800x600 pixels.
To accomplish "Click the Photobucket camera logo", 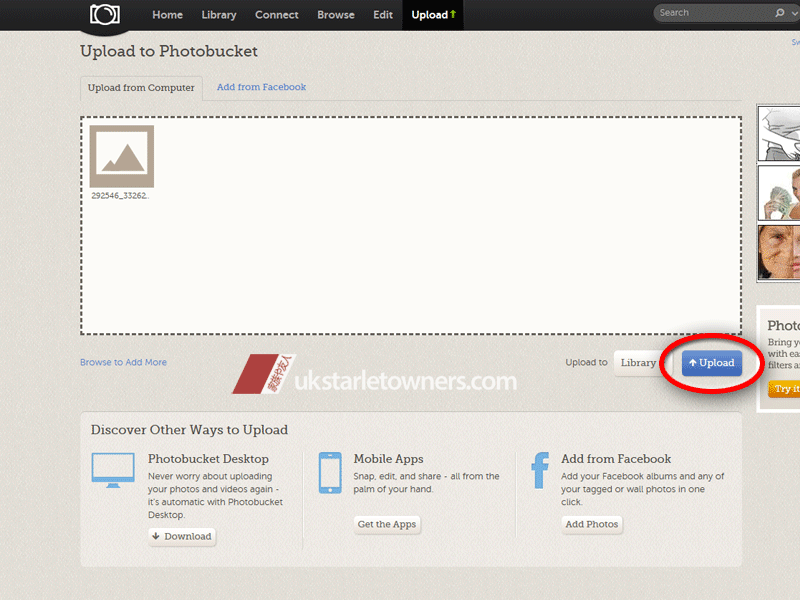I will [105, 14].
